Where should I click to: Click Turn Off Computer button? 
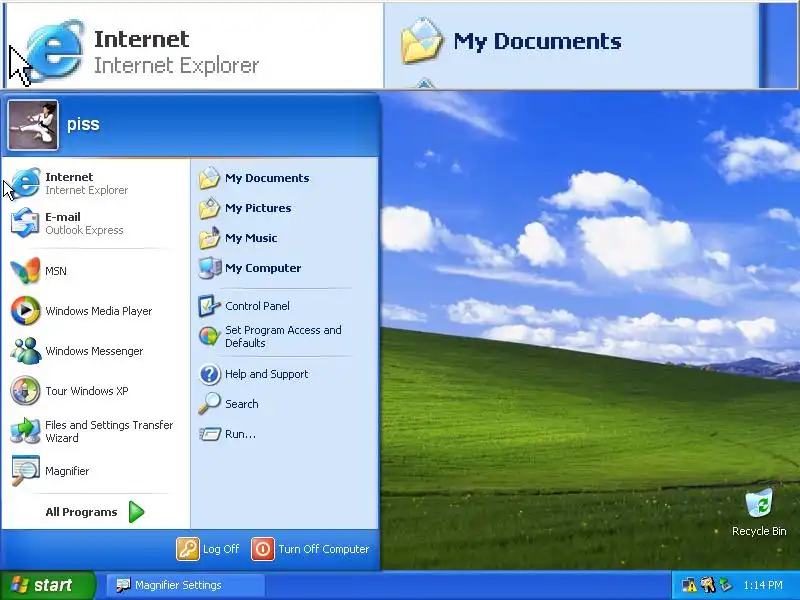tap(310, 549)
